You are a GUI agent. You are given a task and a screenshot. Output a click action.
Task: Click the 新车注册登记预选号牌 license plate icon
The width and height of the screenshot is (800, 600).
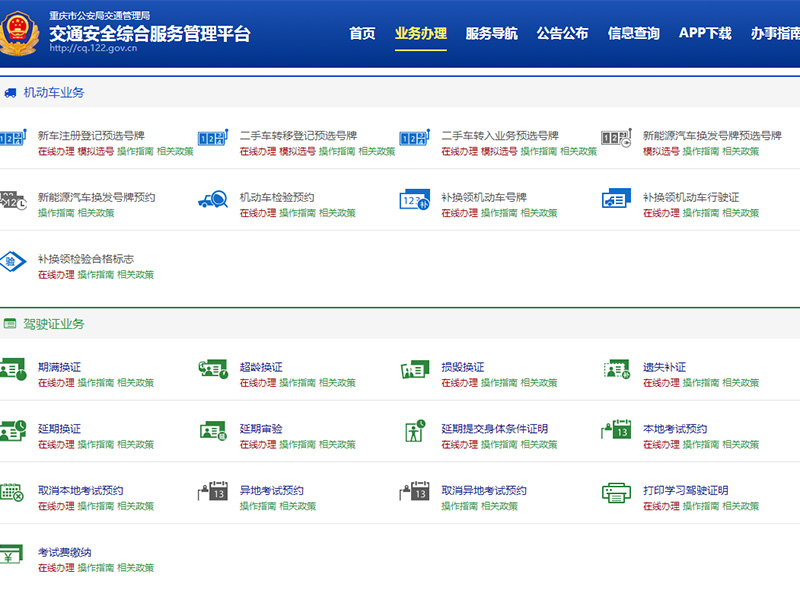point(13,139)
